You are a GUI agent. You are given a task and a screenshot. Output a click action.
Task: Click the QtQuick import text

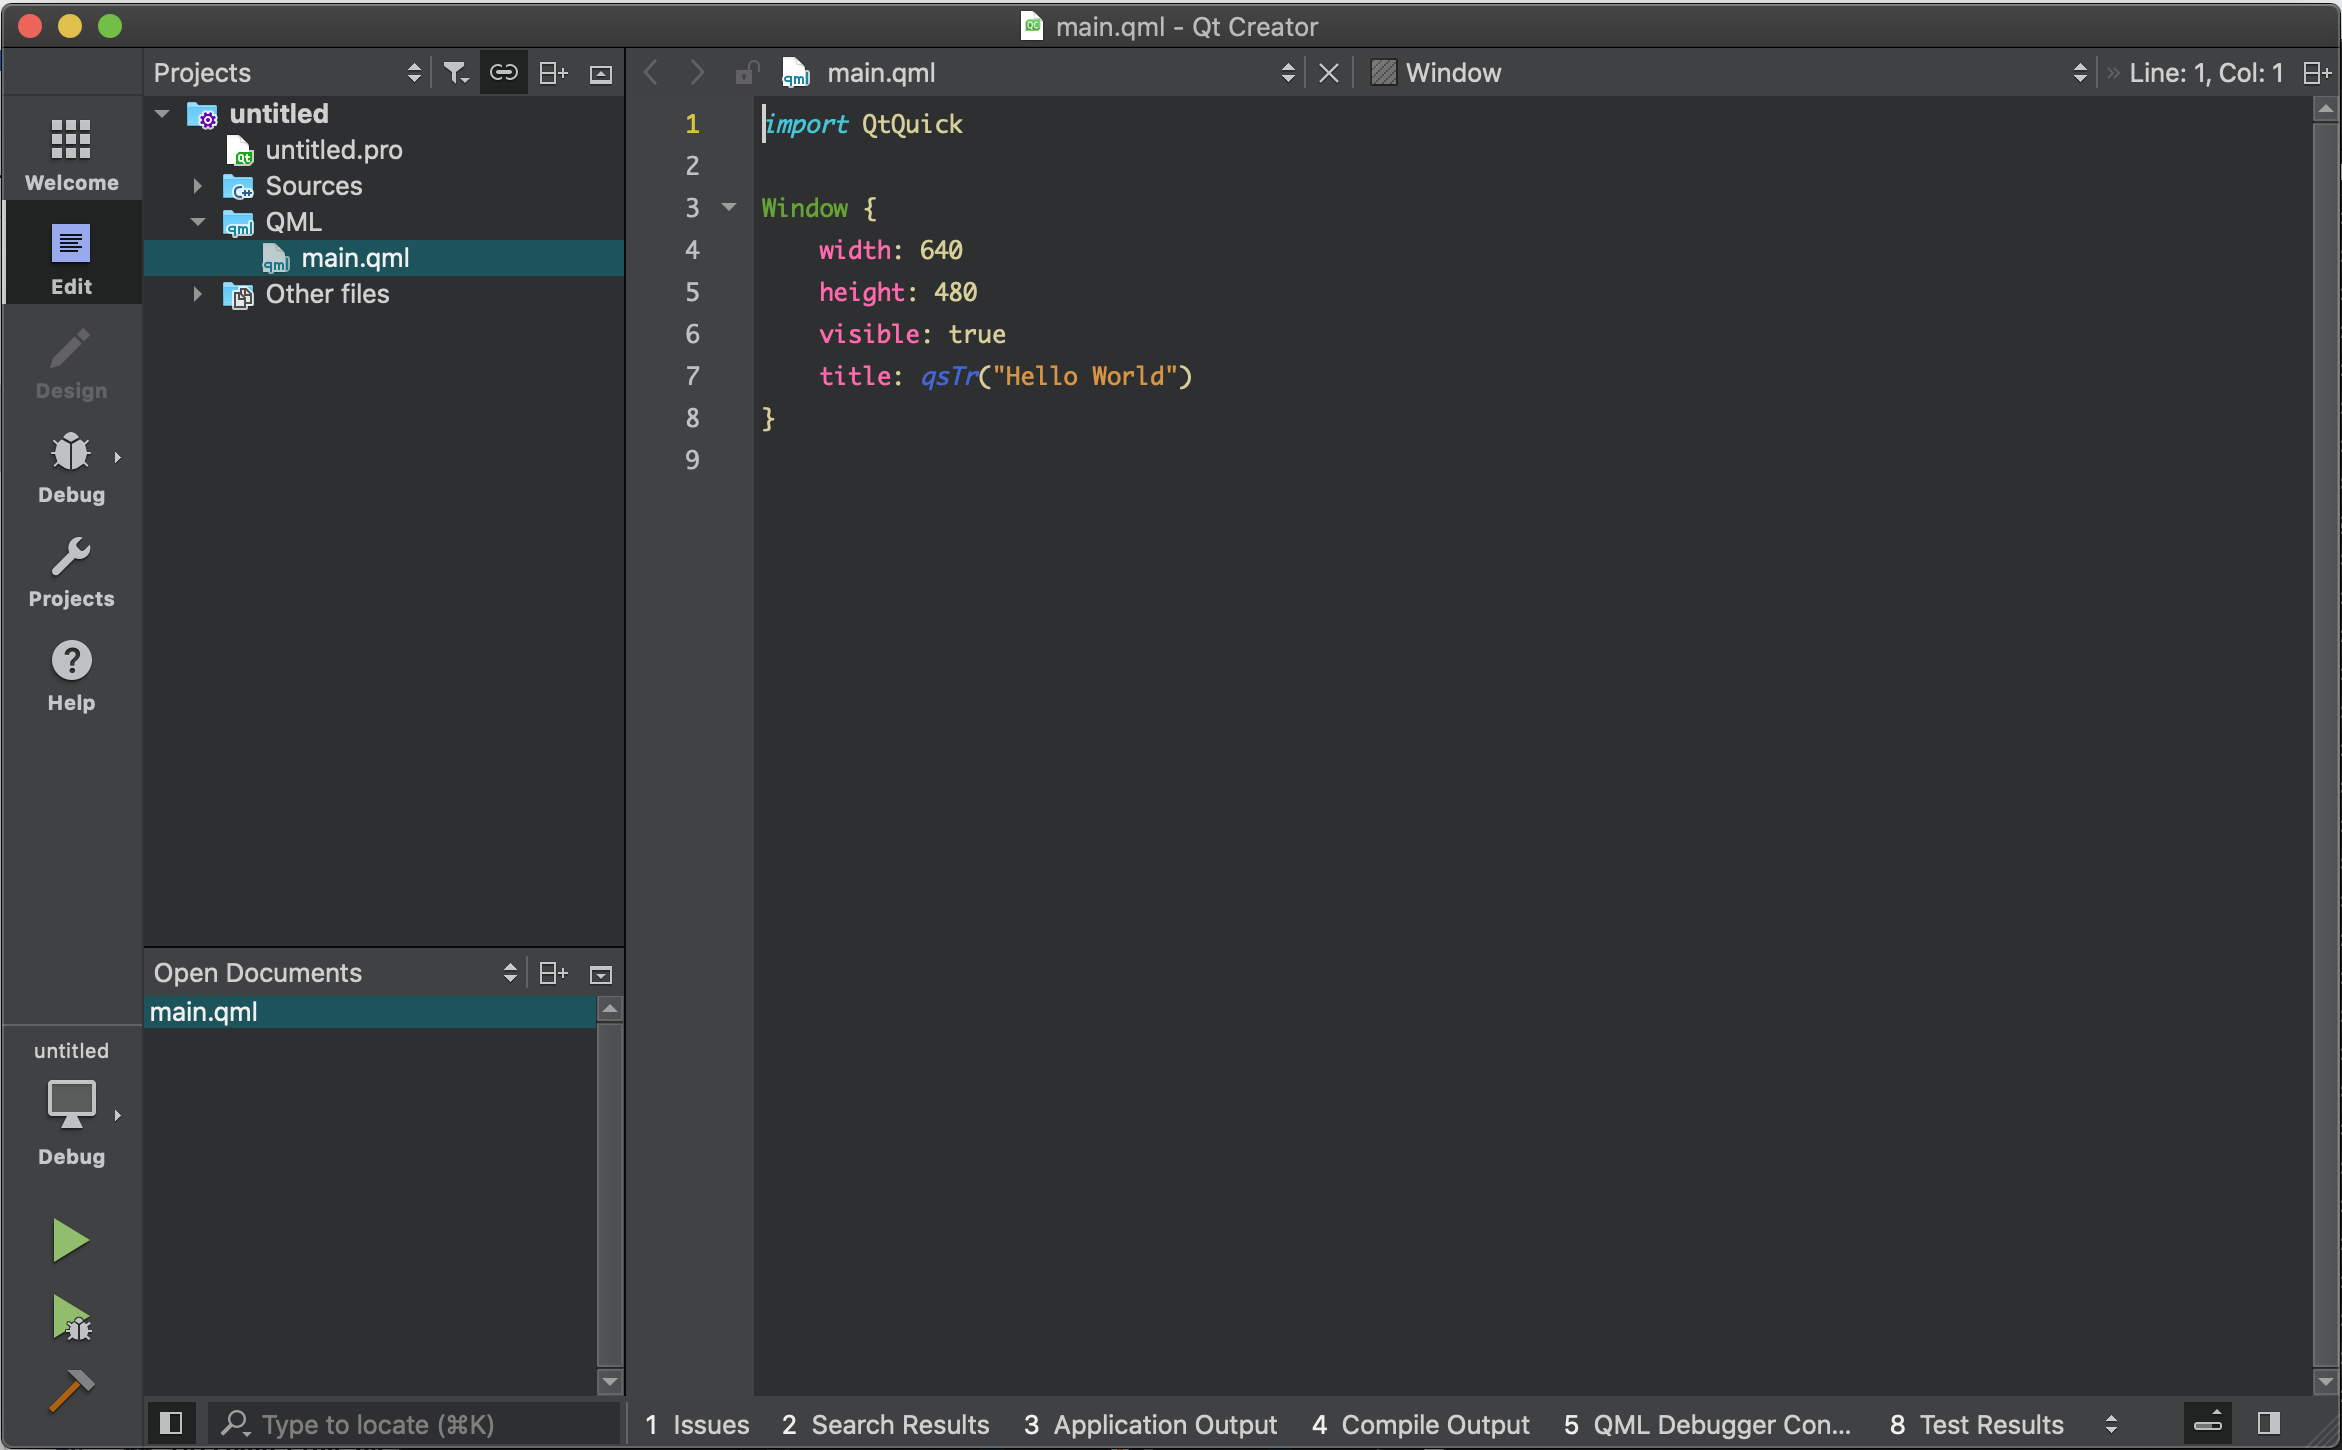click(x=912, y=124)
